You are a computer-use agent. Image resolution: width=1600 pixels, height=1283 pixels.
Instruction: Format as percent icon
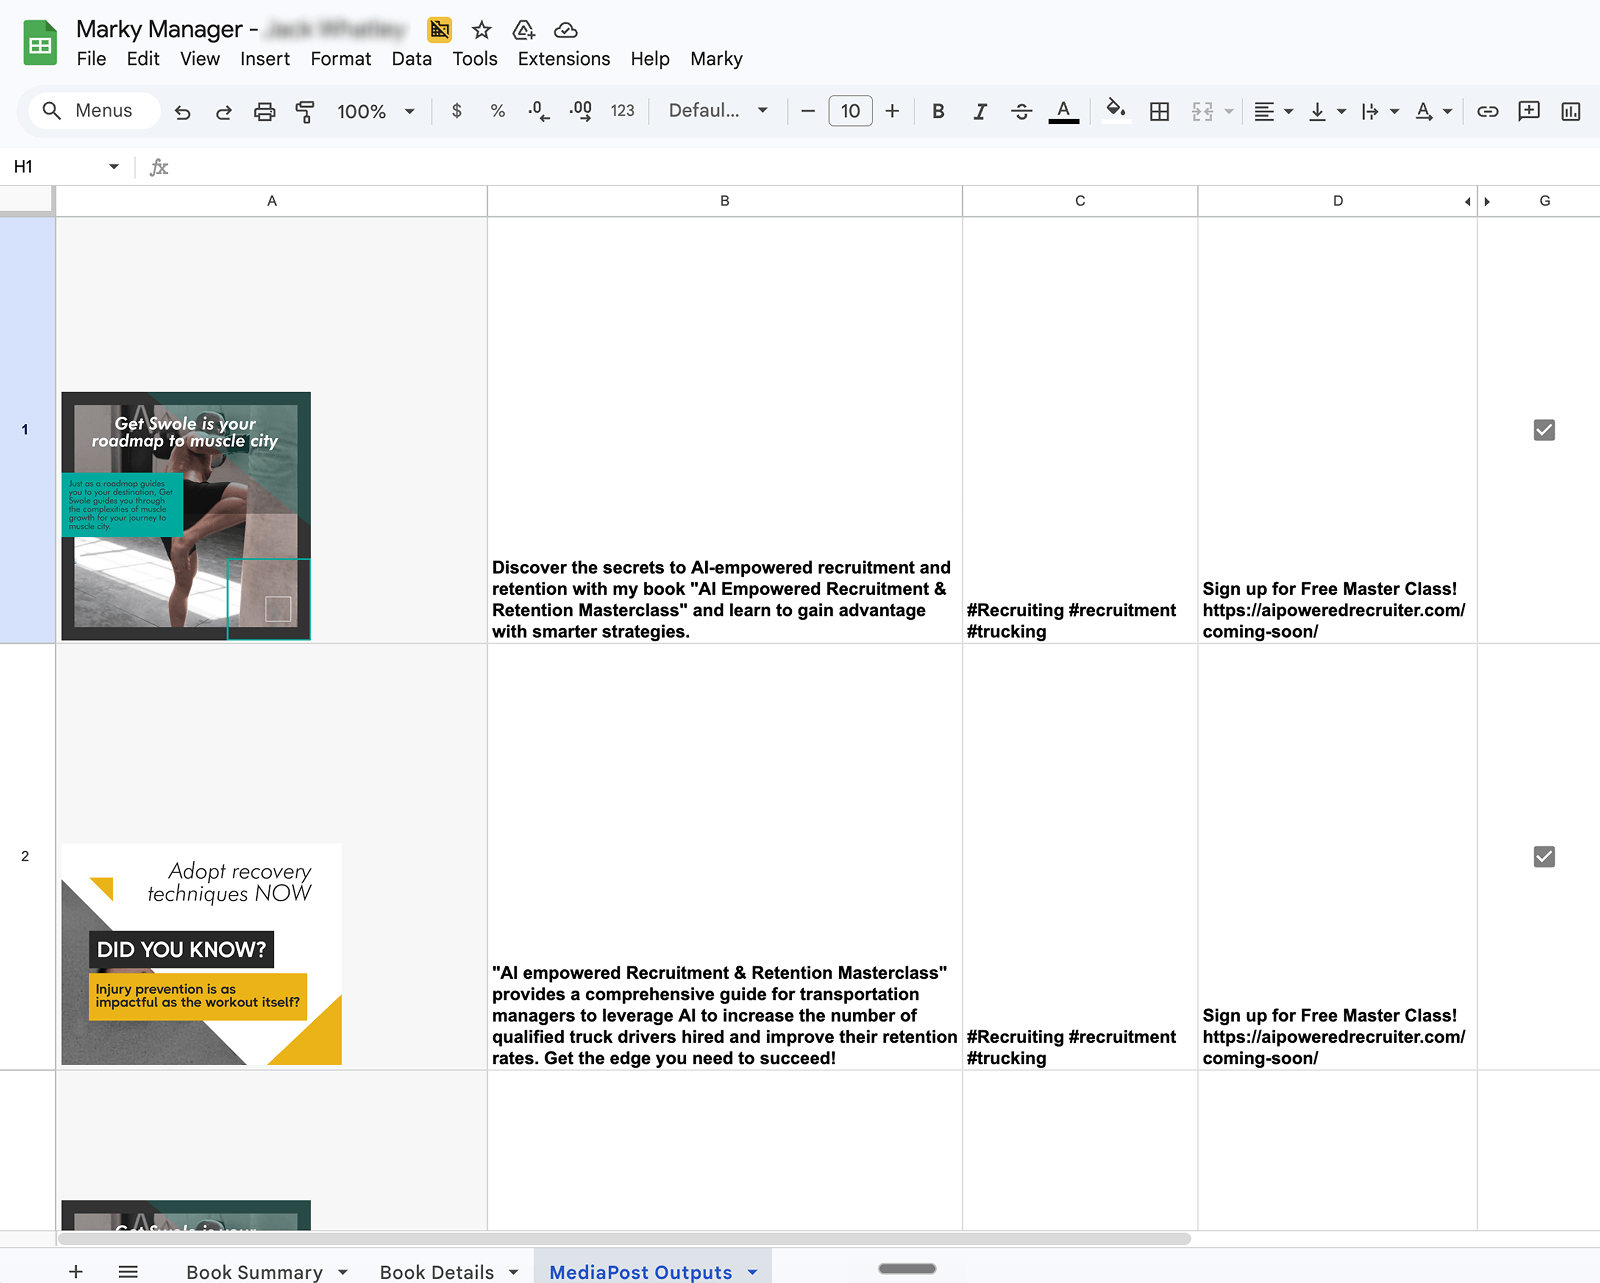click(x=498, y=111)
